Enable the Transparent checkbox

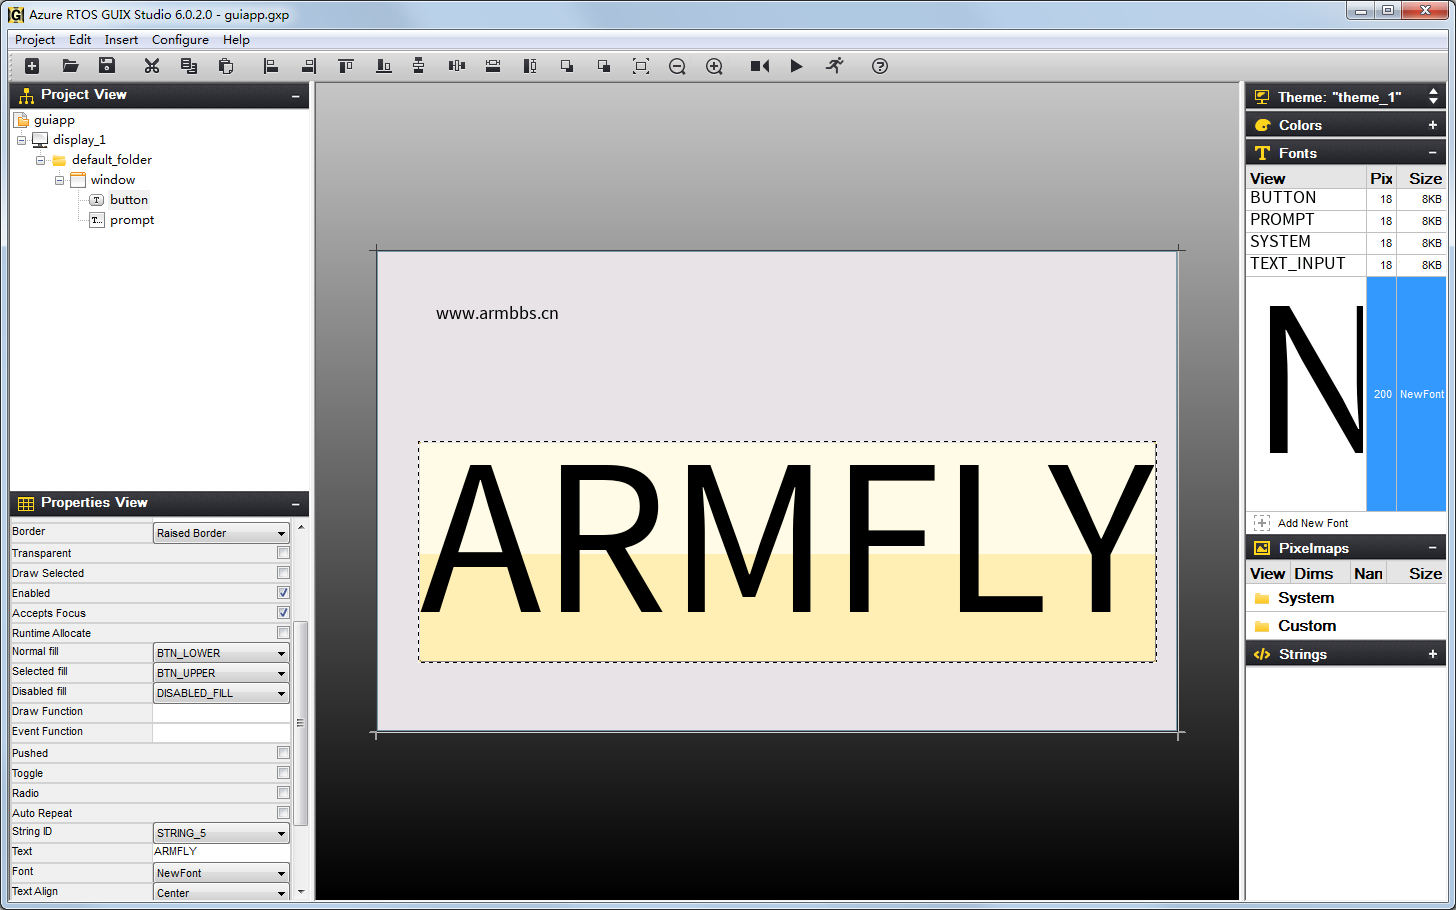click(x=283, y=553)
